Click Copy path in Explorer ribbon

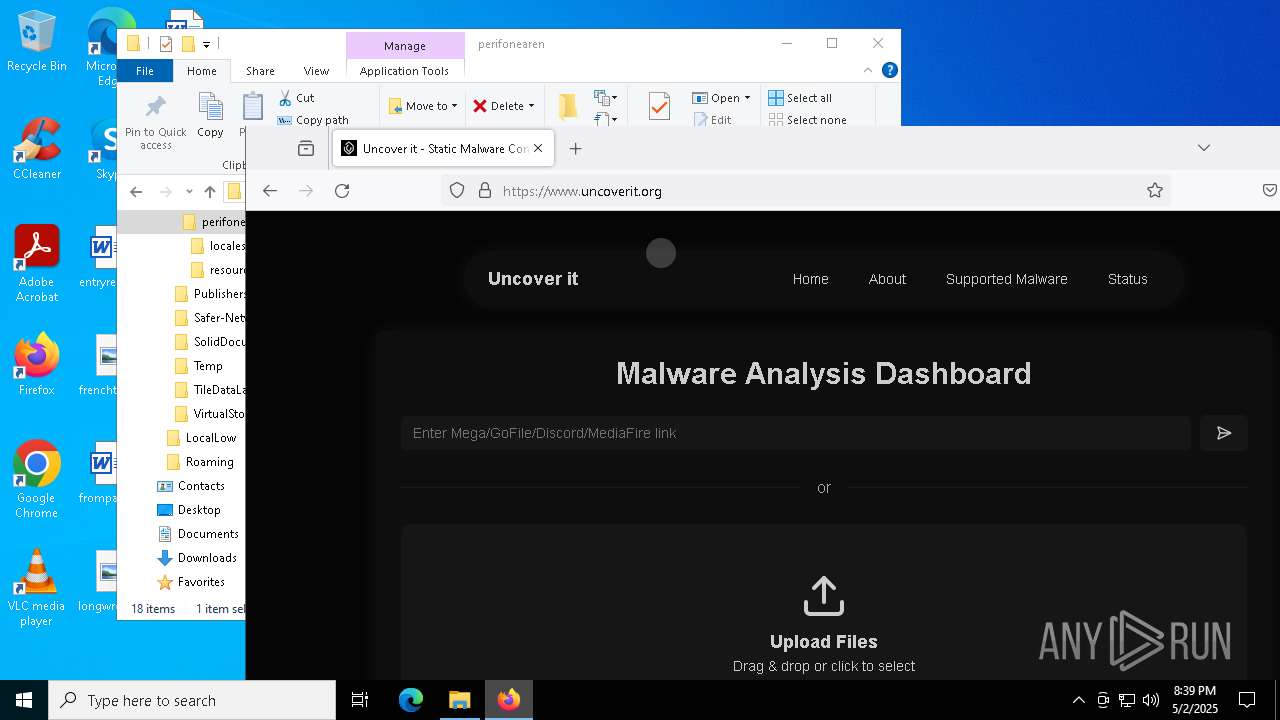click(x=312, y=120)
